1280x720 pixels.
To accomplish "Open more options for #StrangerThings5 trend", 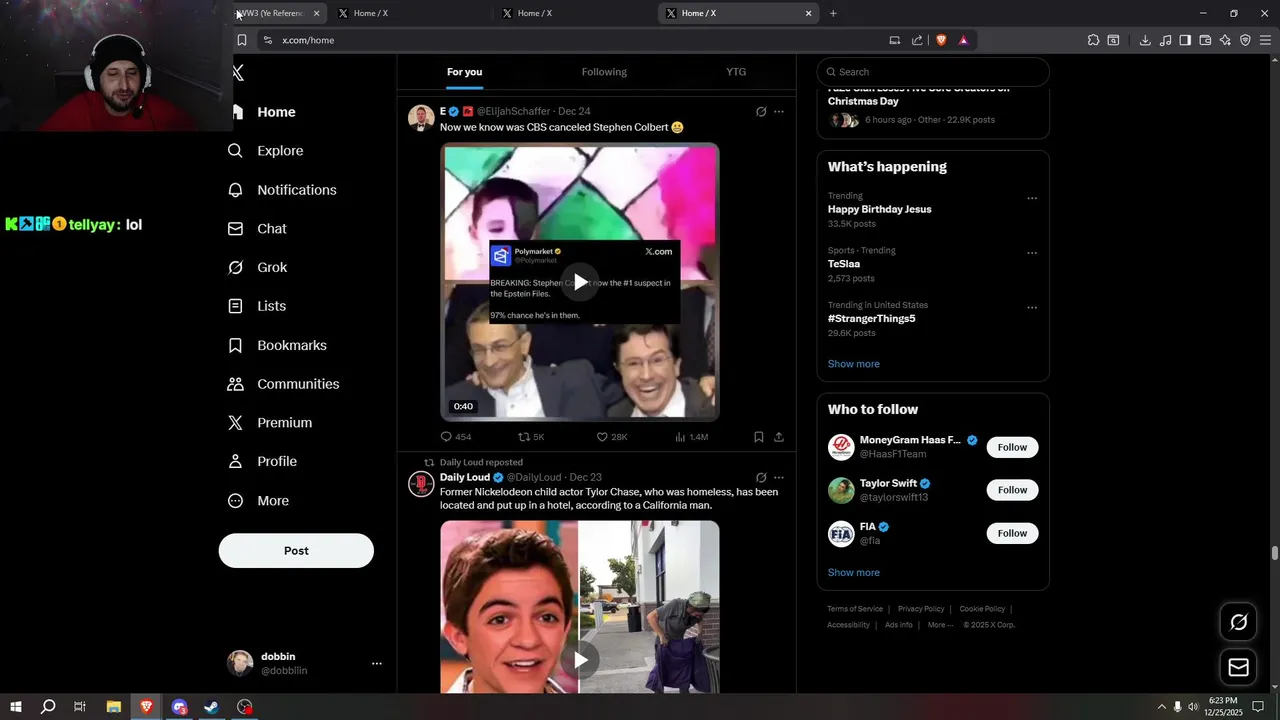I will coord(1032,308).
